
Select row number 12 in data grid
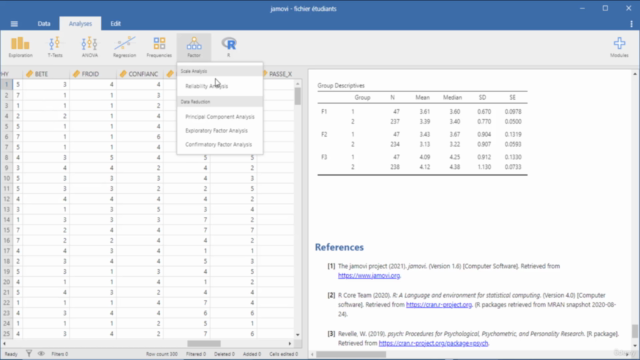coord(6,199)
